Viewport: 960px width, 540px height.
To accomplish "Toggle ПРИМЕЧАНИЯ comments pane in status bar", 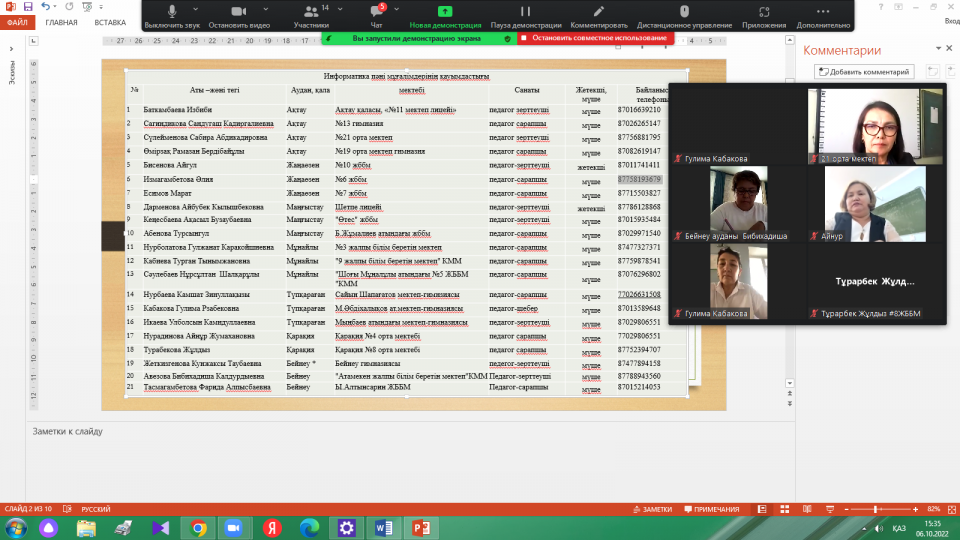I will click(711, 509).
